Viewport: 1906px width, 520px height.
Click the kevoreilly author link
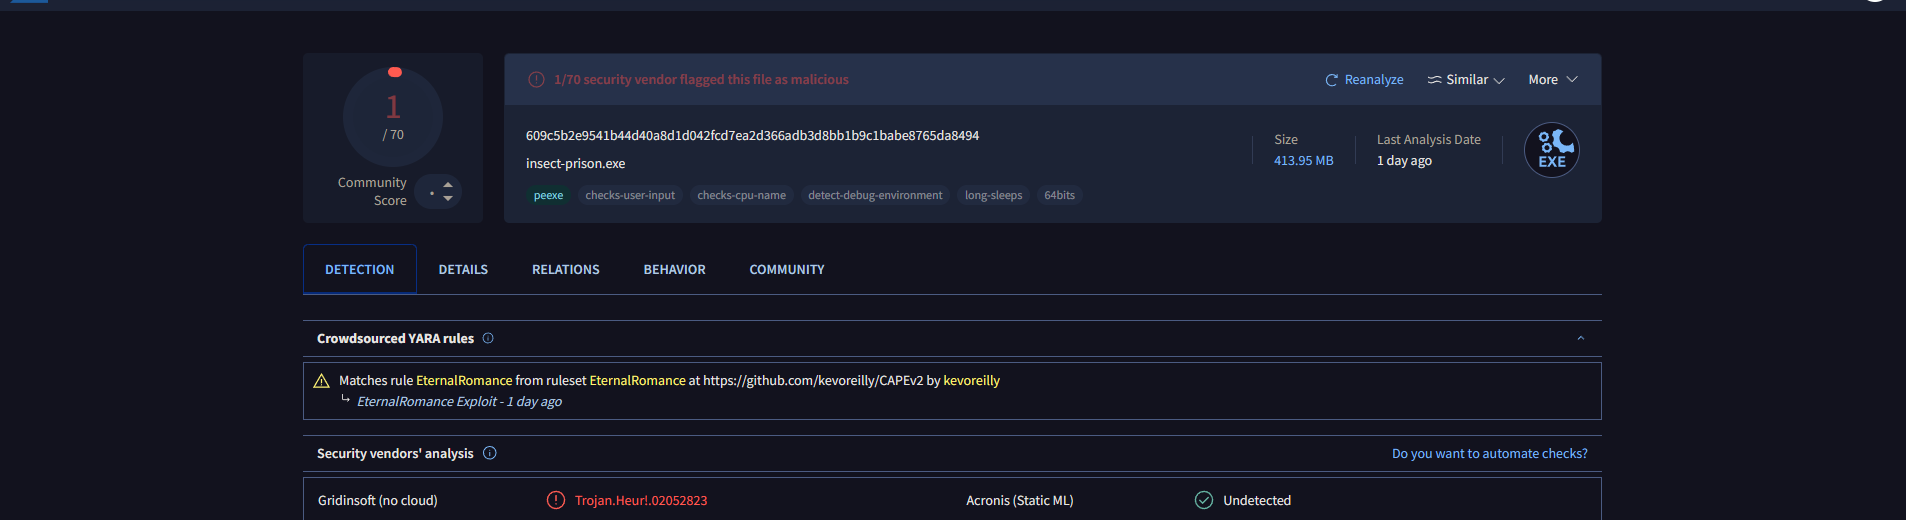[x=971, y=381]
